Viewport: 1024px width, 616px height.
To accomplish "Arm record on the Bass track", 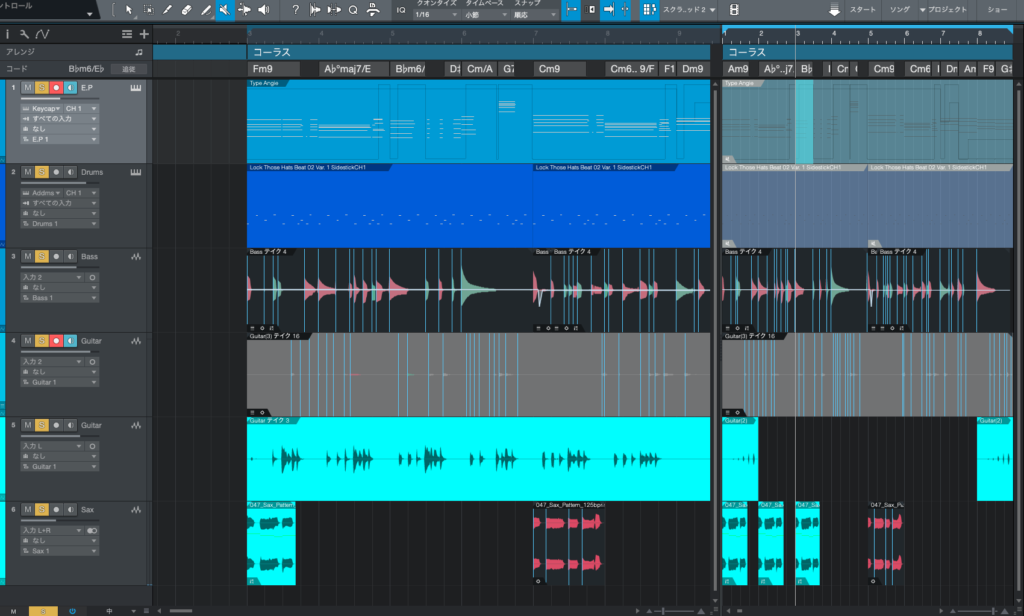I will point(57,257).
